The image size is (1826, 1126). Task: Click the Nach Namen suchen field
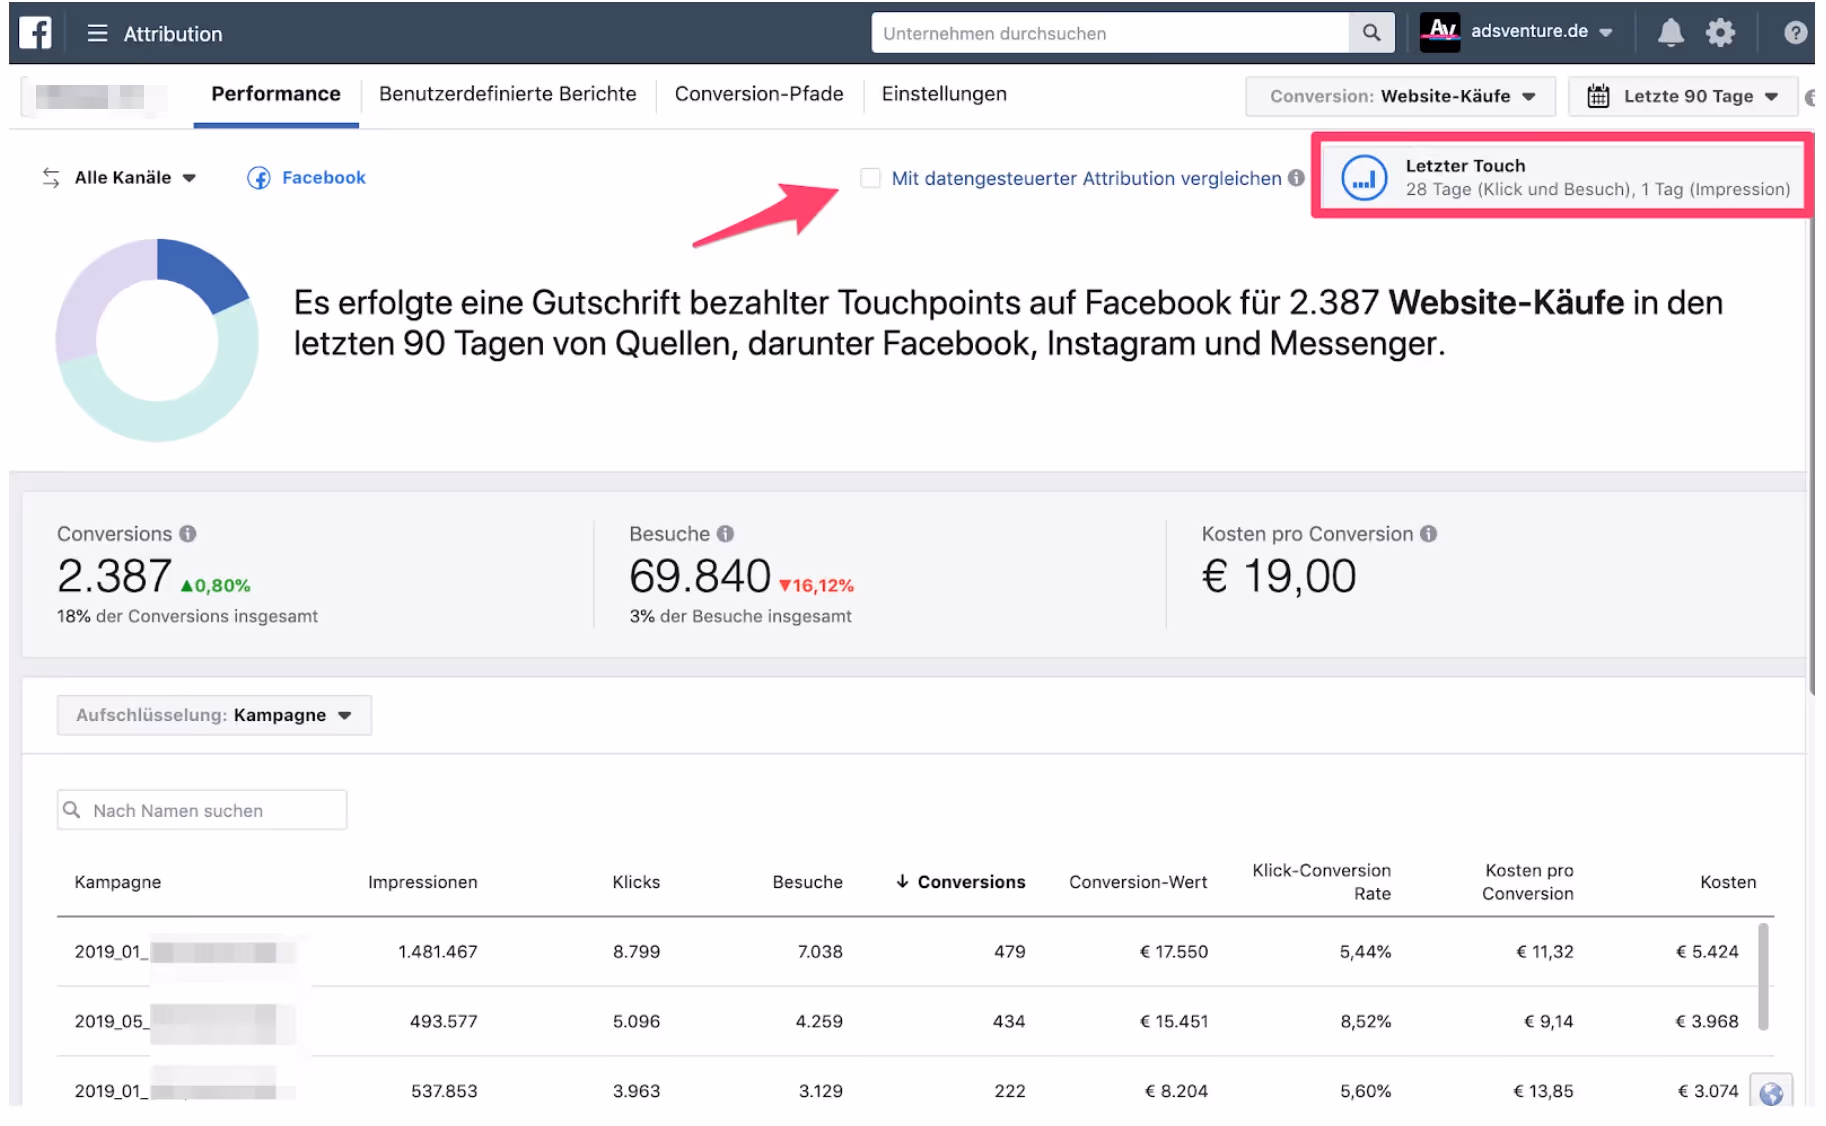(x=202, y=810)
